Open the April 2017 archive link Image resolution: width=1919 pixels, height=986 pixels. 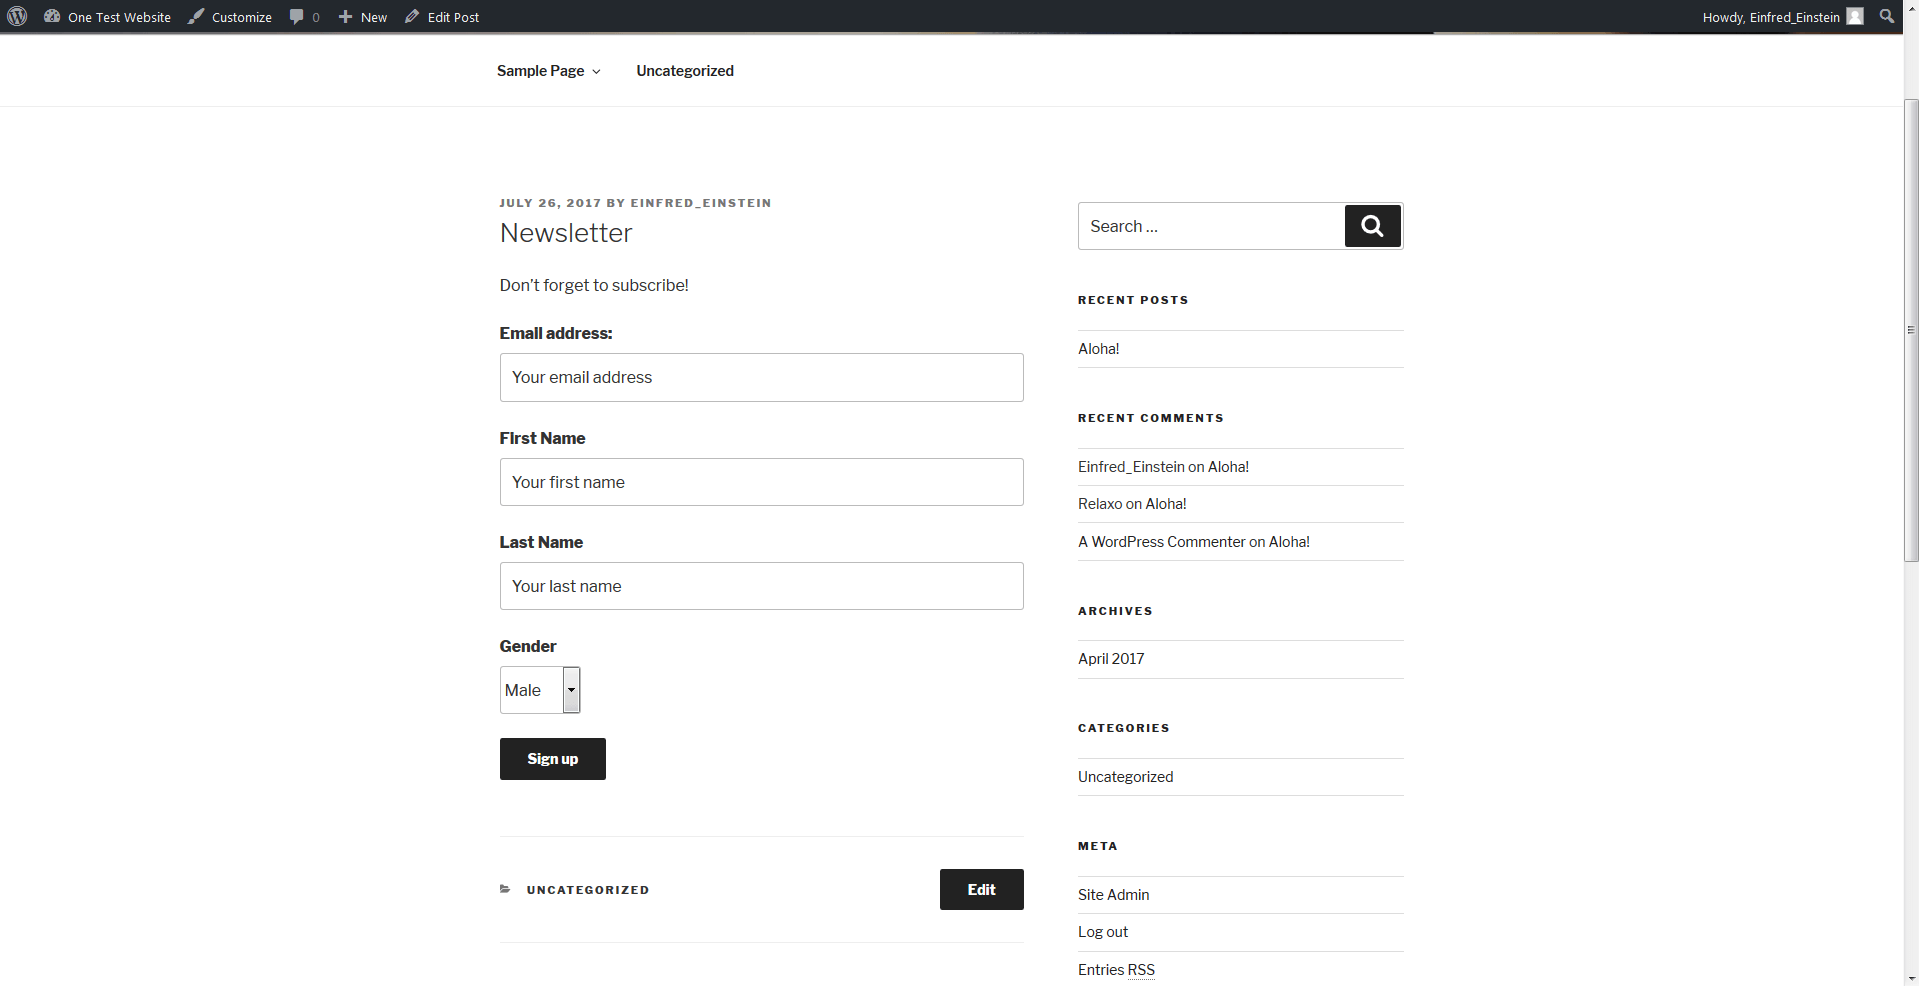point(1111,659)
